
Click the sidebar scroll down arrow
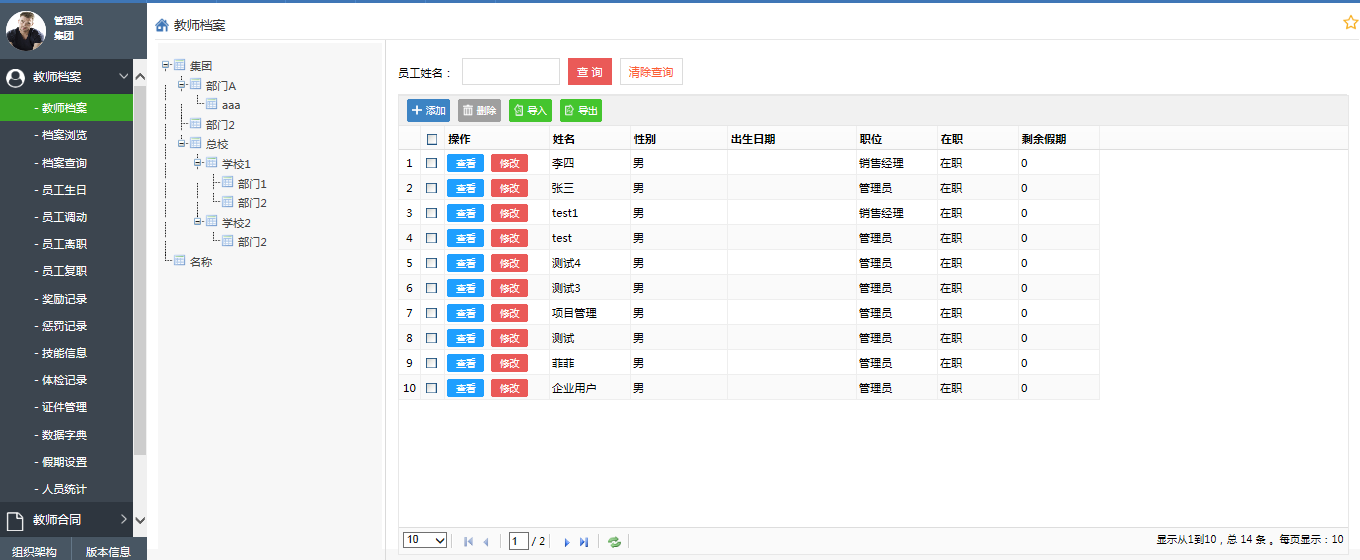(140, 520)
